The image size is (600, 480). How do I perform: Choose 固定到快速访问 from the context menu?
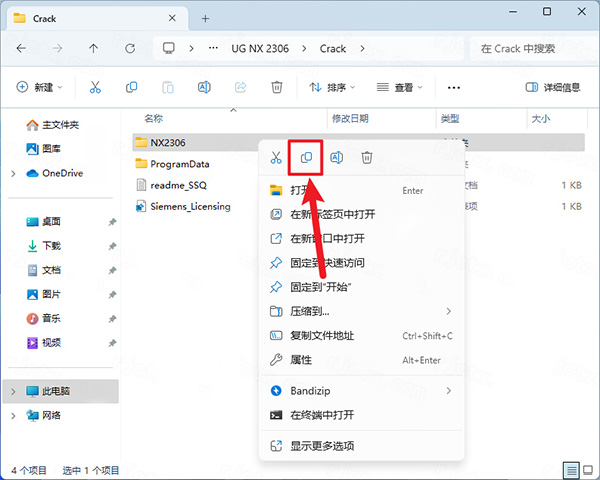pyautogui.click(x=362, y=263)
